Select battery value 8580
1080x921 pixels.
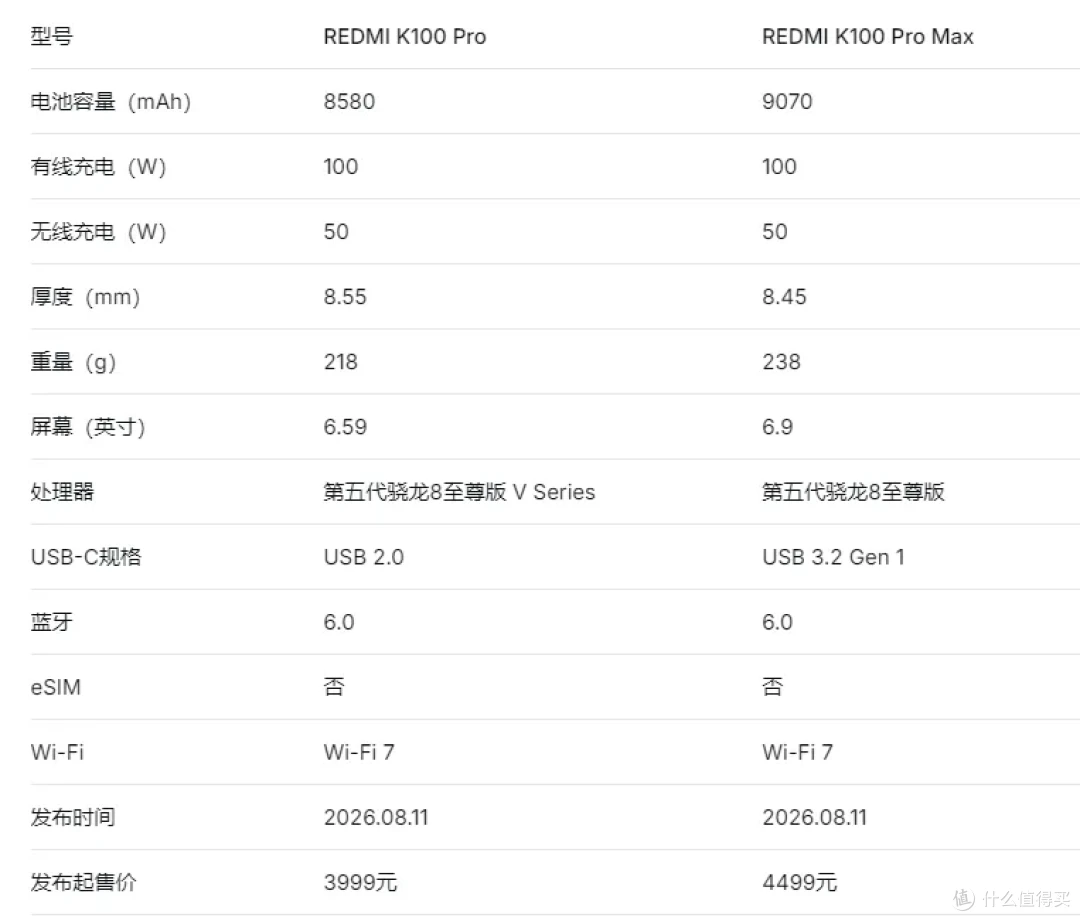(x=349, y=101)
